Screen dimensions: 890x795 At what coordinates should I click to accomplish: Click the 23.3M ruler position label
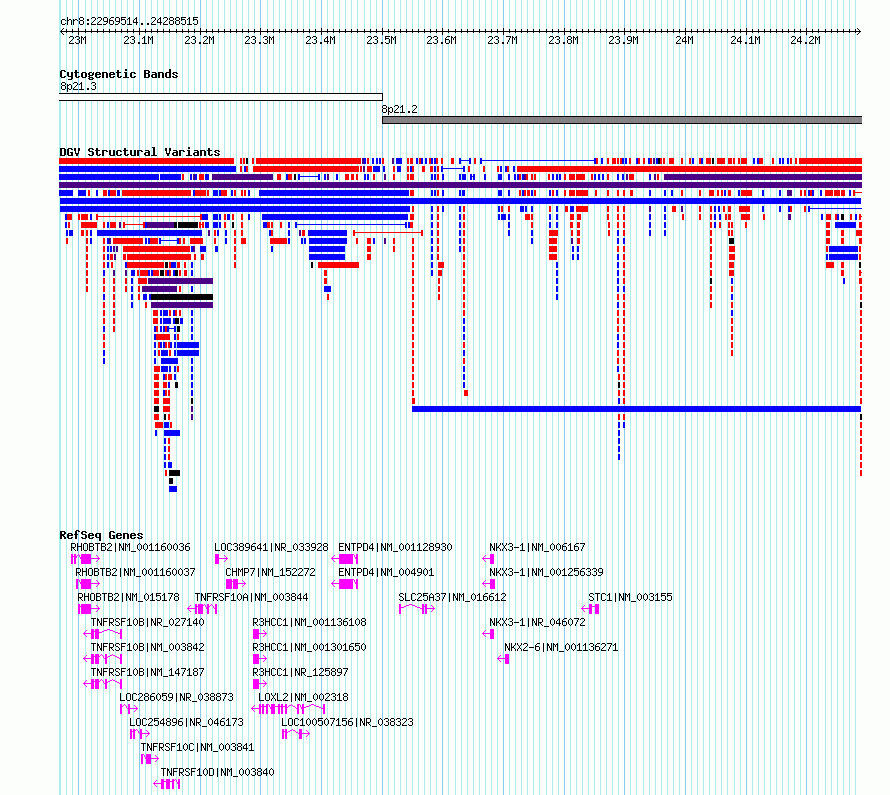pos(259,40)
